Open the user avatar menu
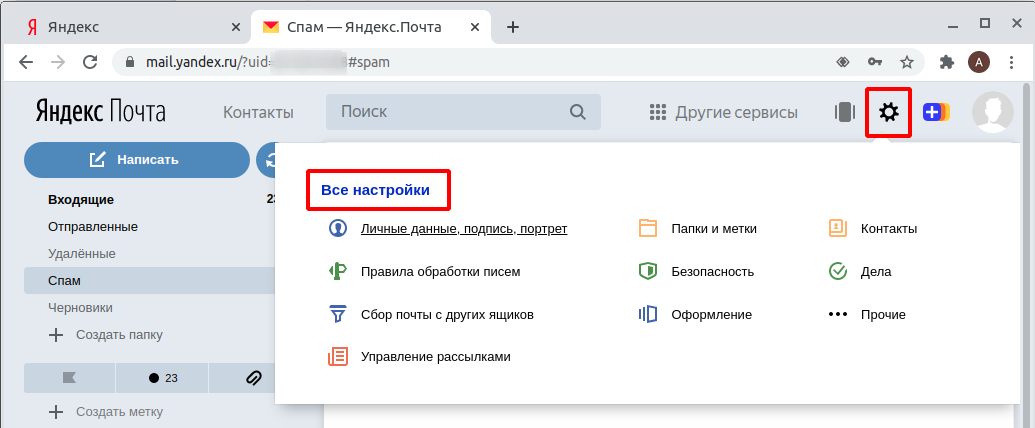The height and width of the screenshot is (428, 1035). click(x=992, y=112)
